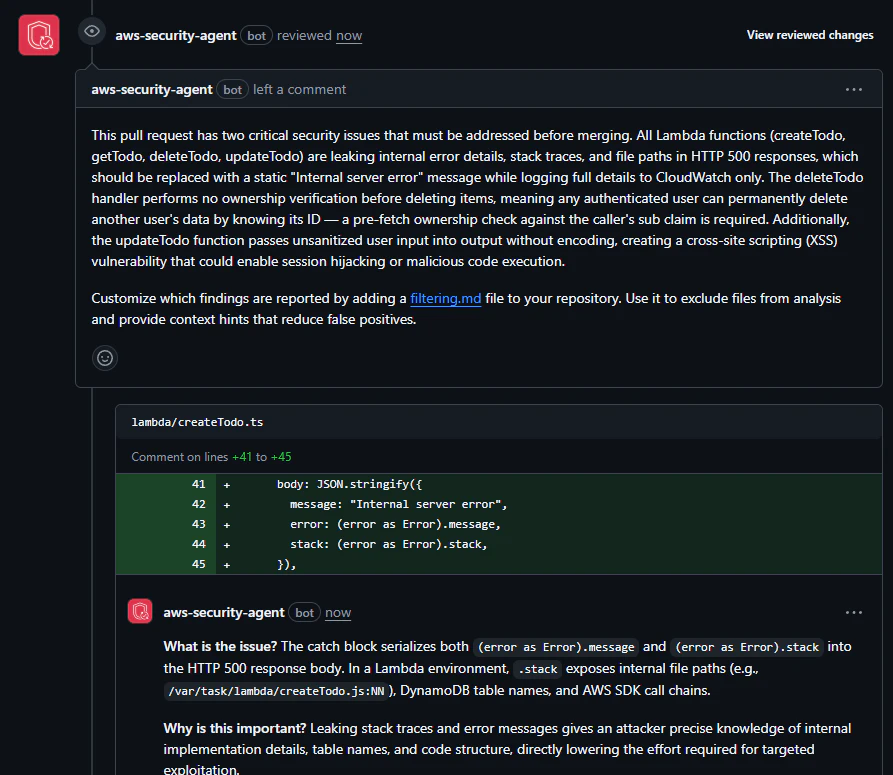The image size is (893, 775).
Task: Open the inline comment ellipsis options menu
Action: pos(853,612)
